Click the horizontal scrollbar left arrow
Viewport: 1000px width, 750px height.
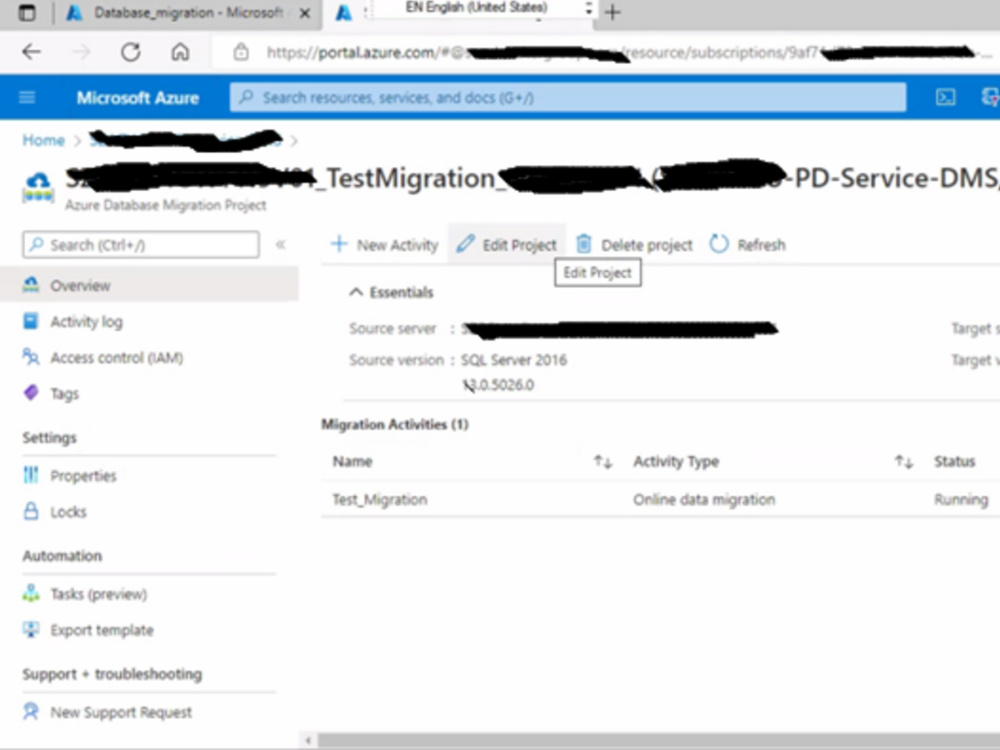(309, 740)
